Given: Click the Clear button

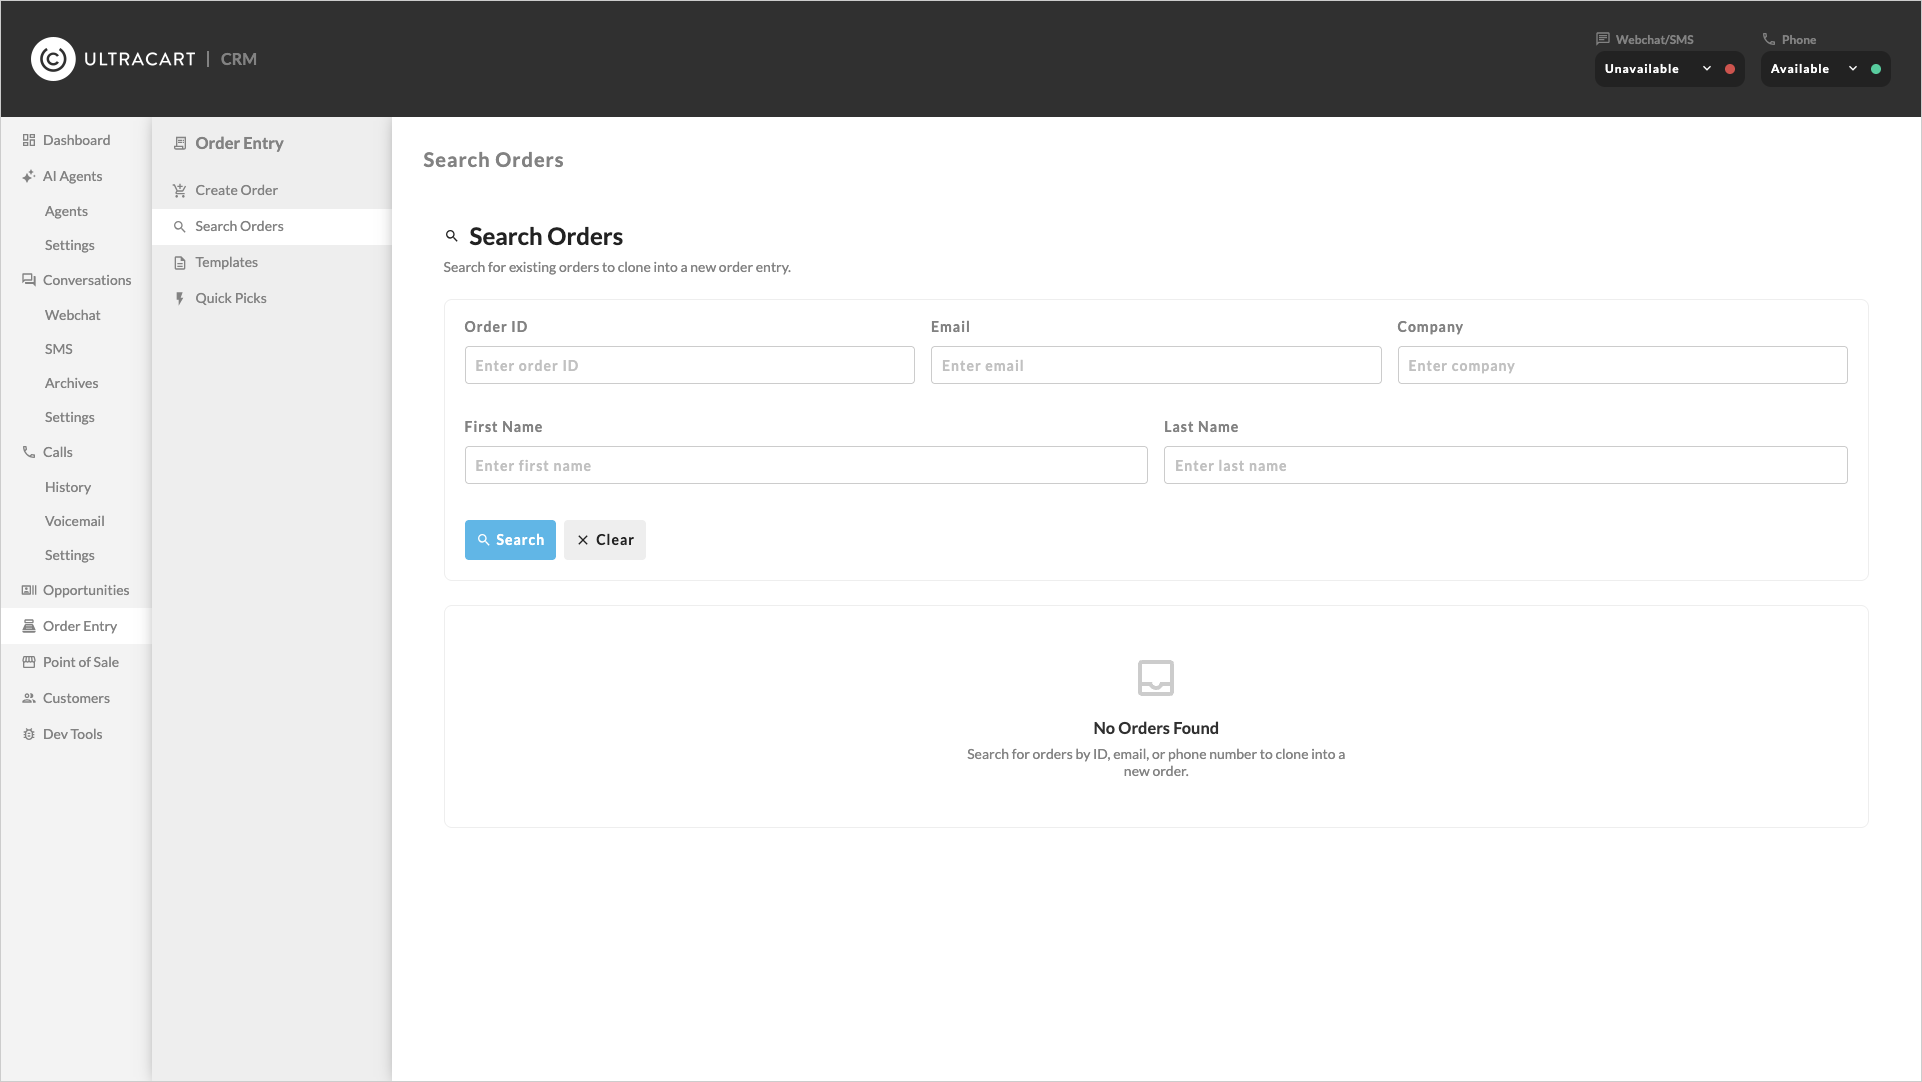Looking at the screenshot, I should [x=605, y=540].
